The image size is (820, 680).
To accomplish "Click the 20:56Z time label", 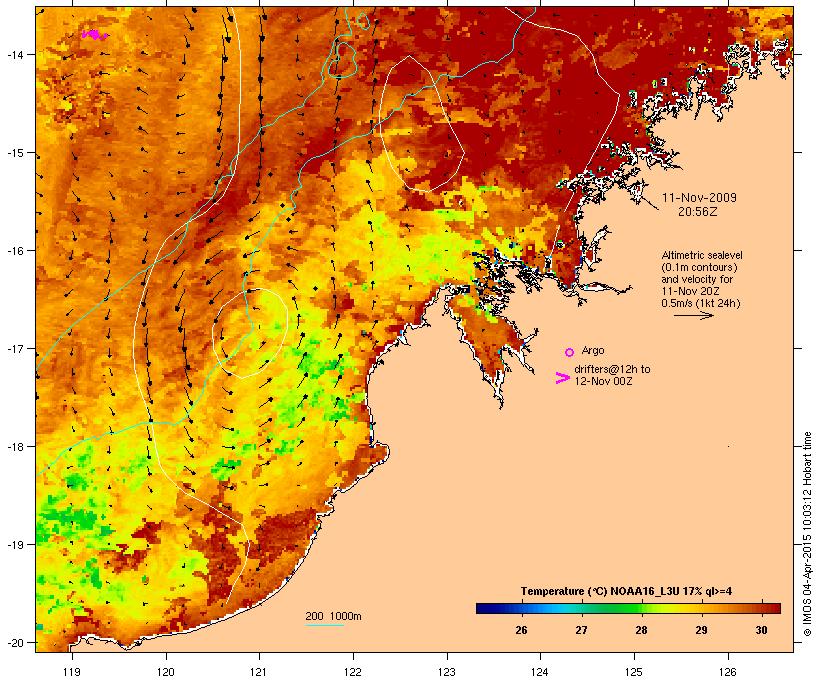I will (x=698, y=212).
